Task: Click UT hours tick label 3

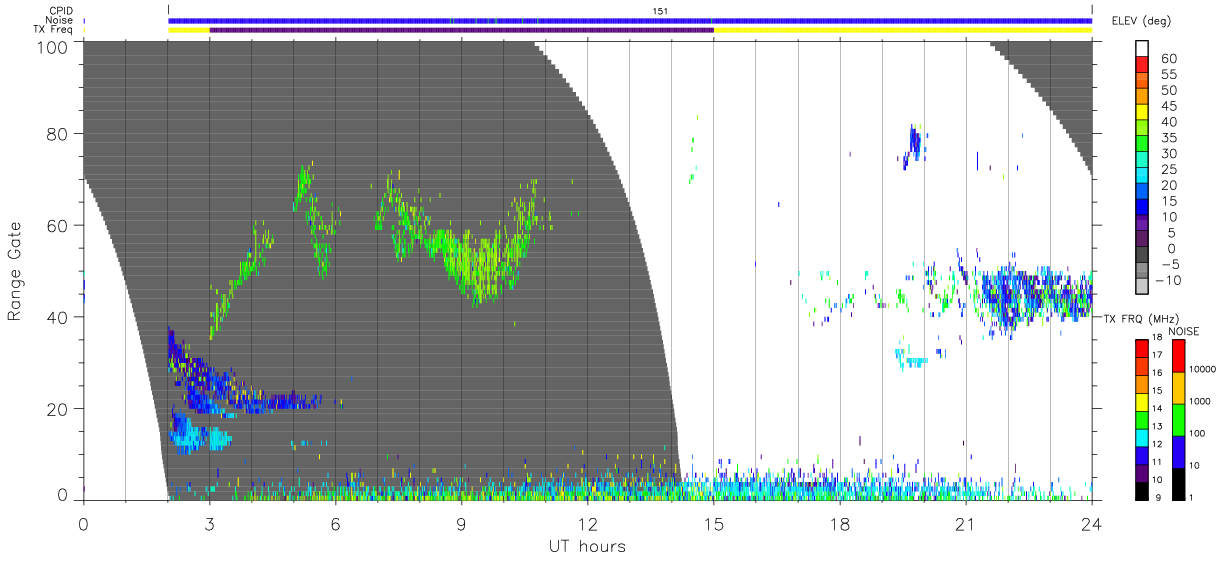Action: pyautogui.click(x=209, y=523)
